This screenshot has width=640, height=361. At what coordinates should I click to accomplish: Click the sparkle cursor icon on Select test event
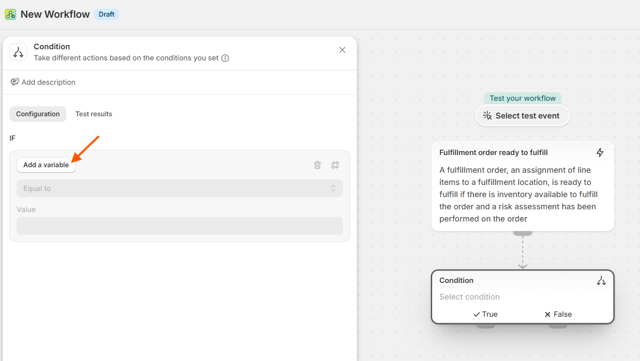487,116
